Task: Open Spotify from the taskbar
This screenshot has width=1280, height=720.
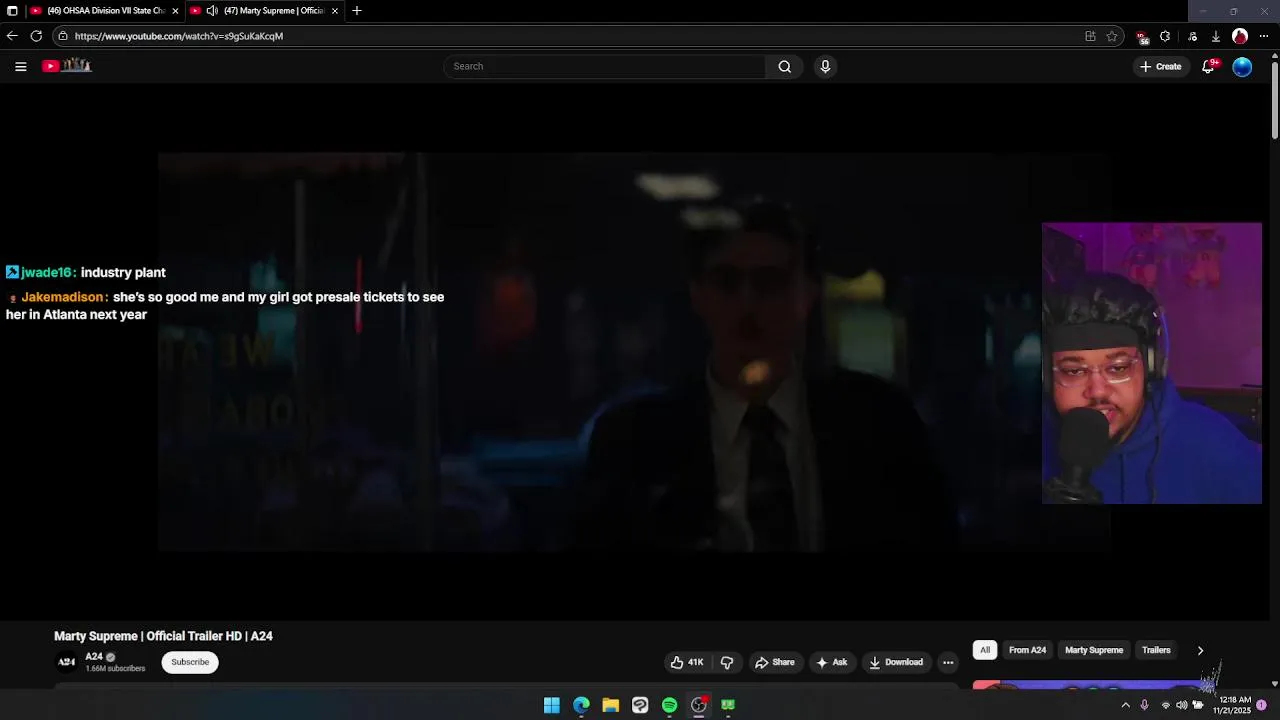Action: point(669,705)
